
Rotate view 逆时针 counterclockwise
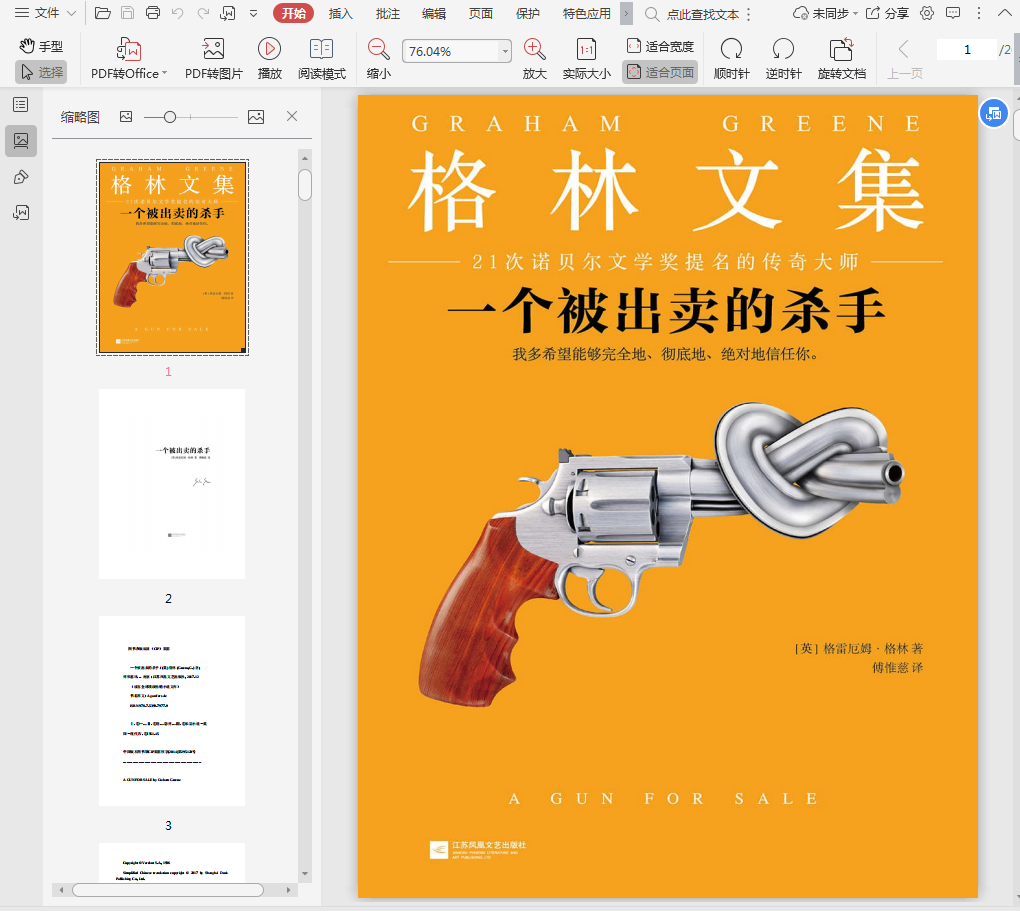(x=783, y=59)
